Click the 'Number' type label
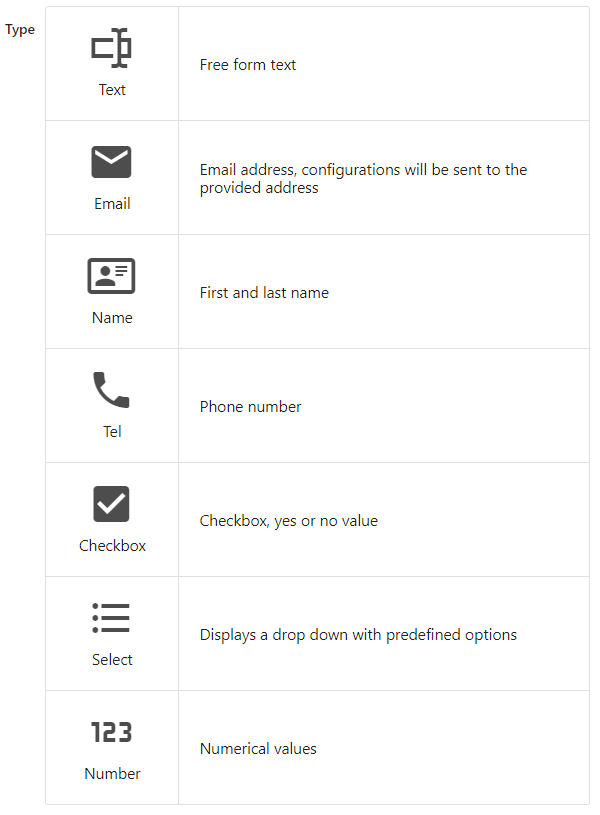This screenshot has height=815, width=600. (x=112, y=774)
